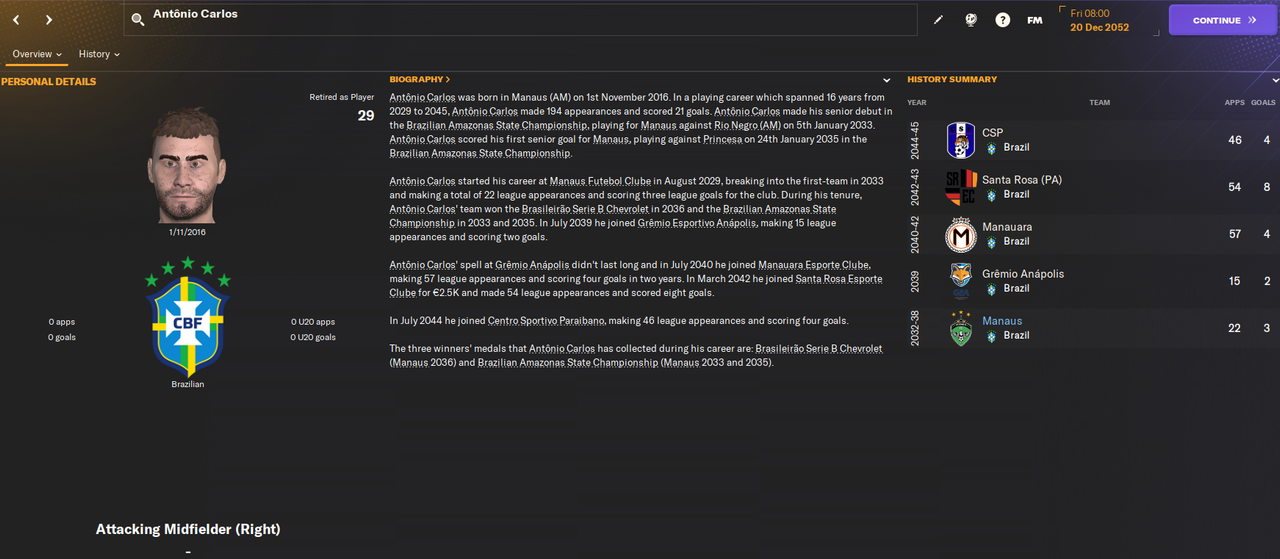Click Brazil flag under CSP
This screenshot has width=1280, height=559.
(x=991, y=148)
